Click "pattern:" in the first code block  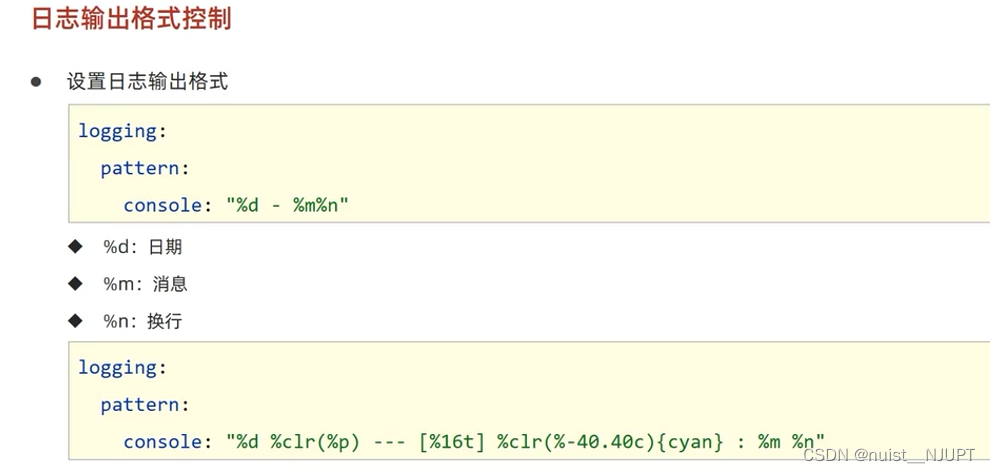(x=145, y=168)
